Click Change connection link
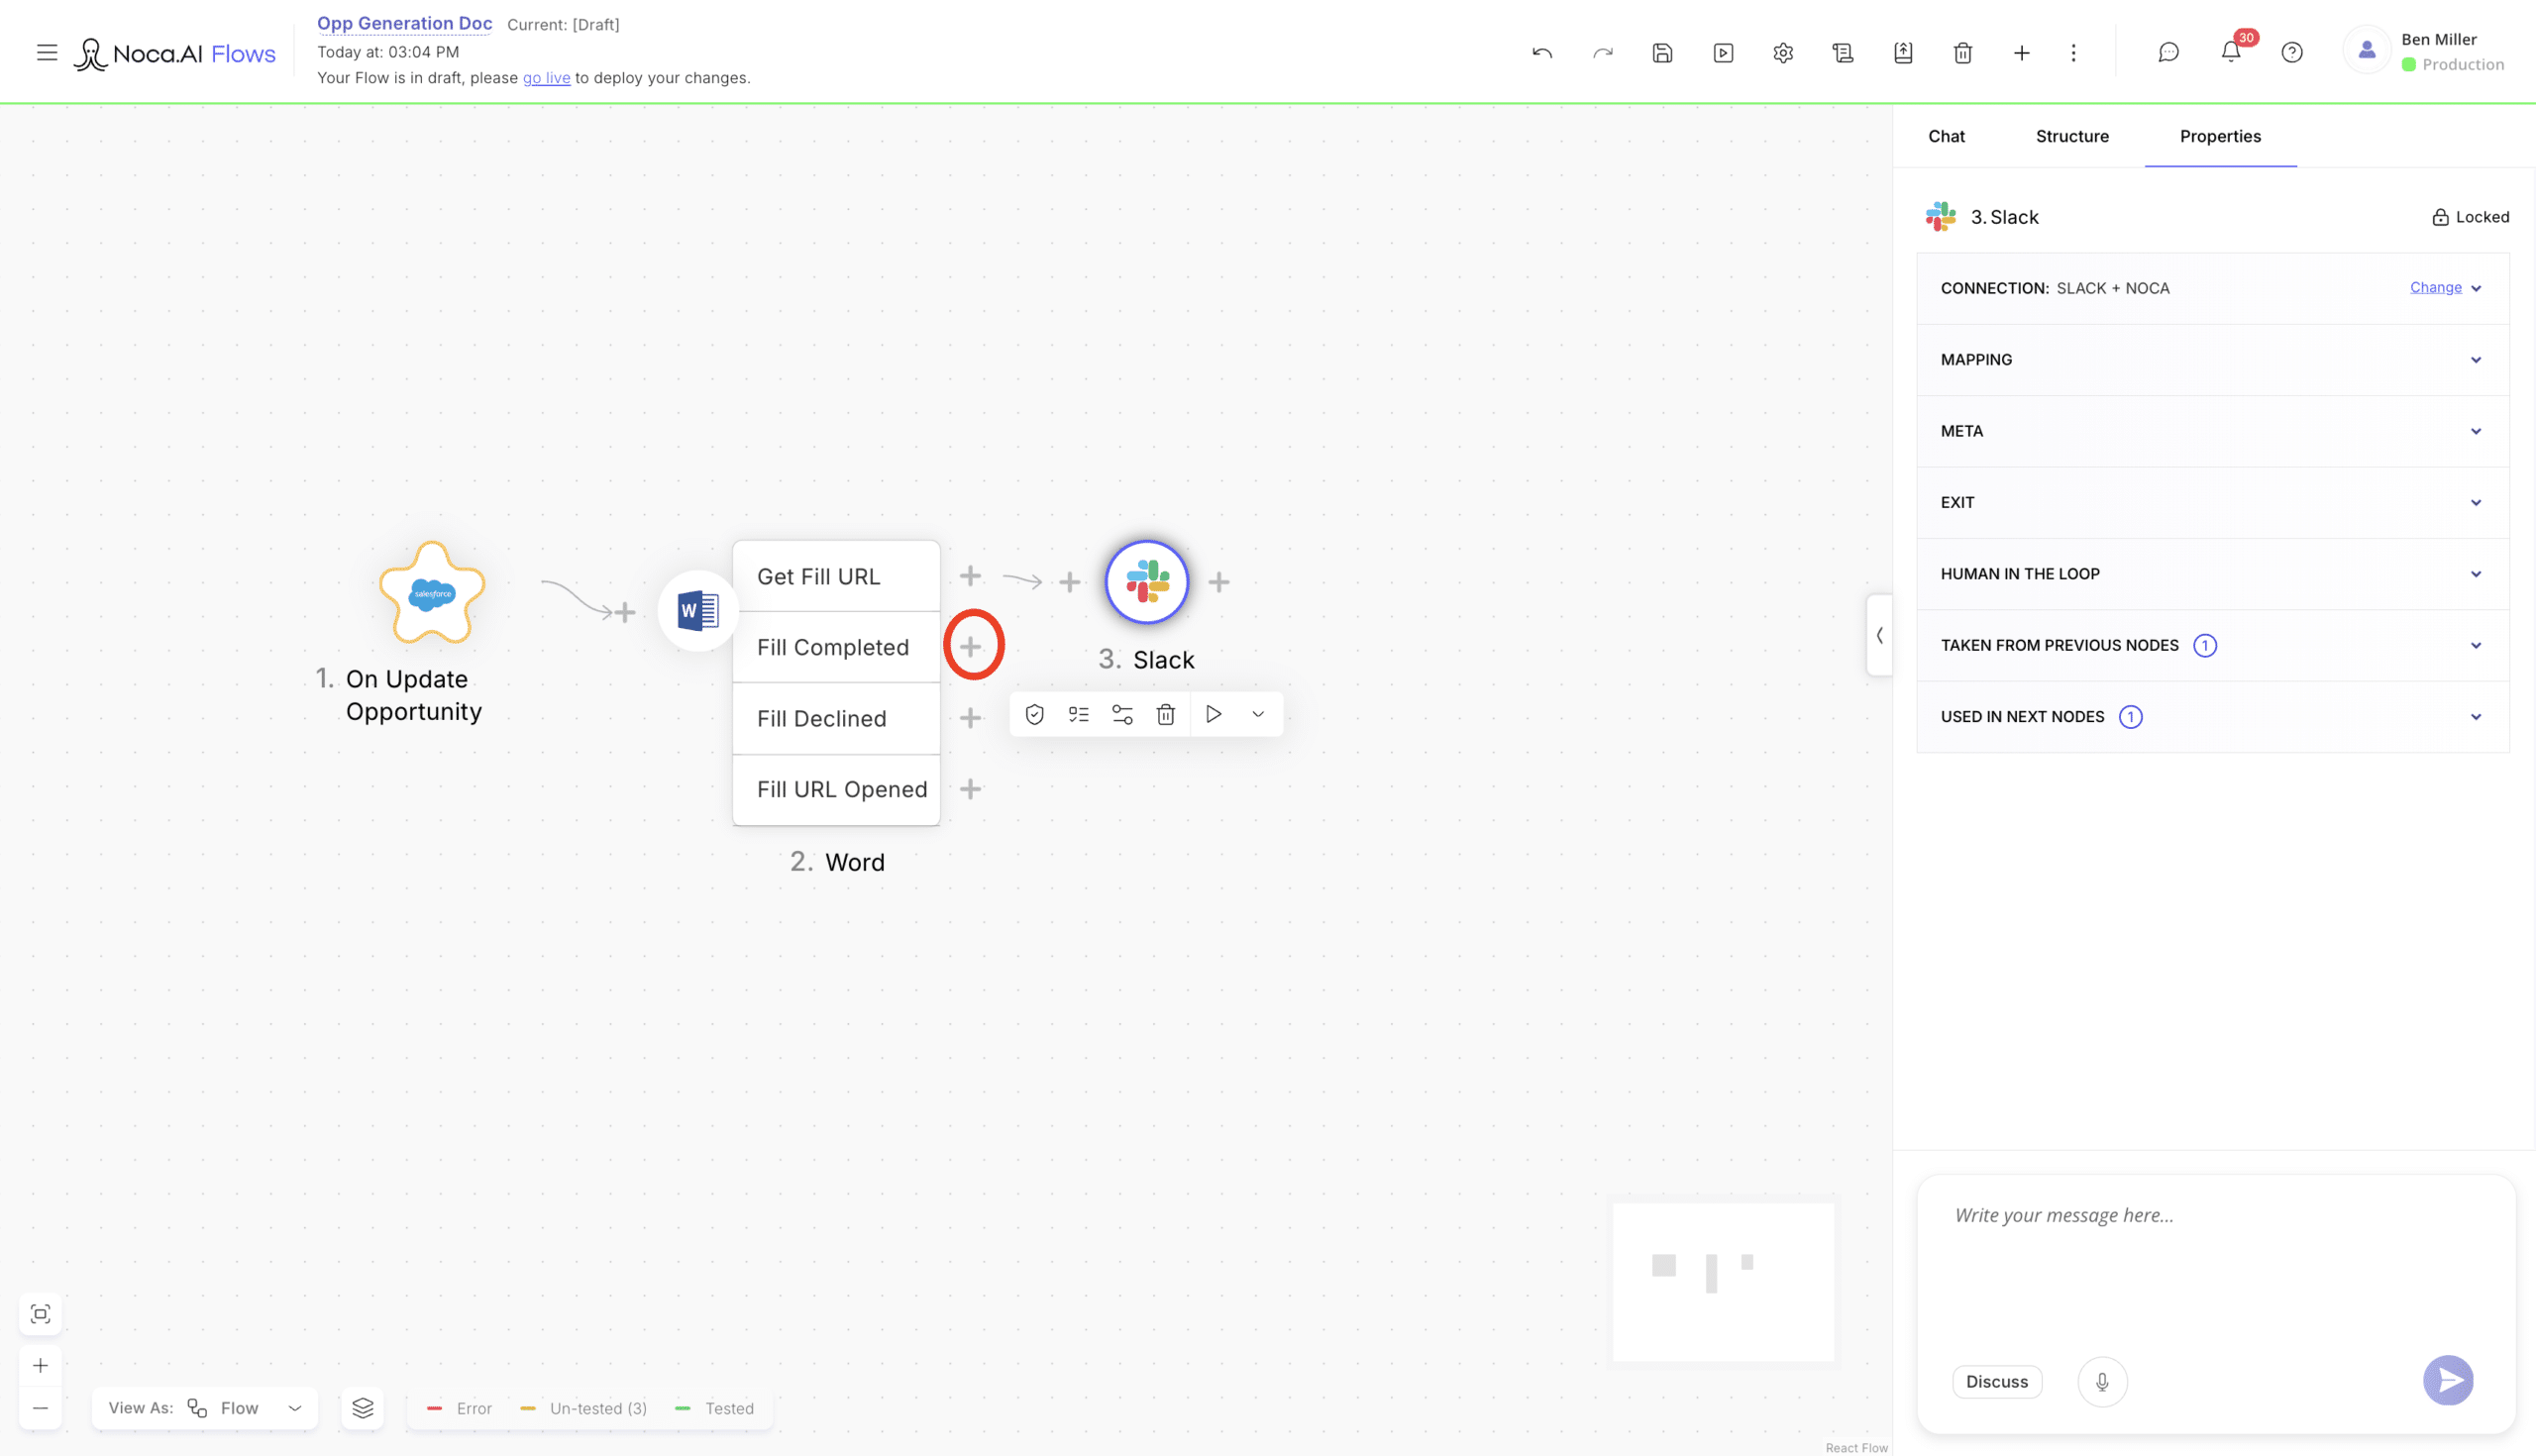This screenshot has height=1456, width=2536. tap(2435, 287)
